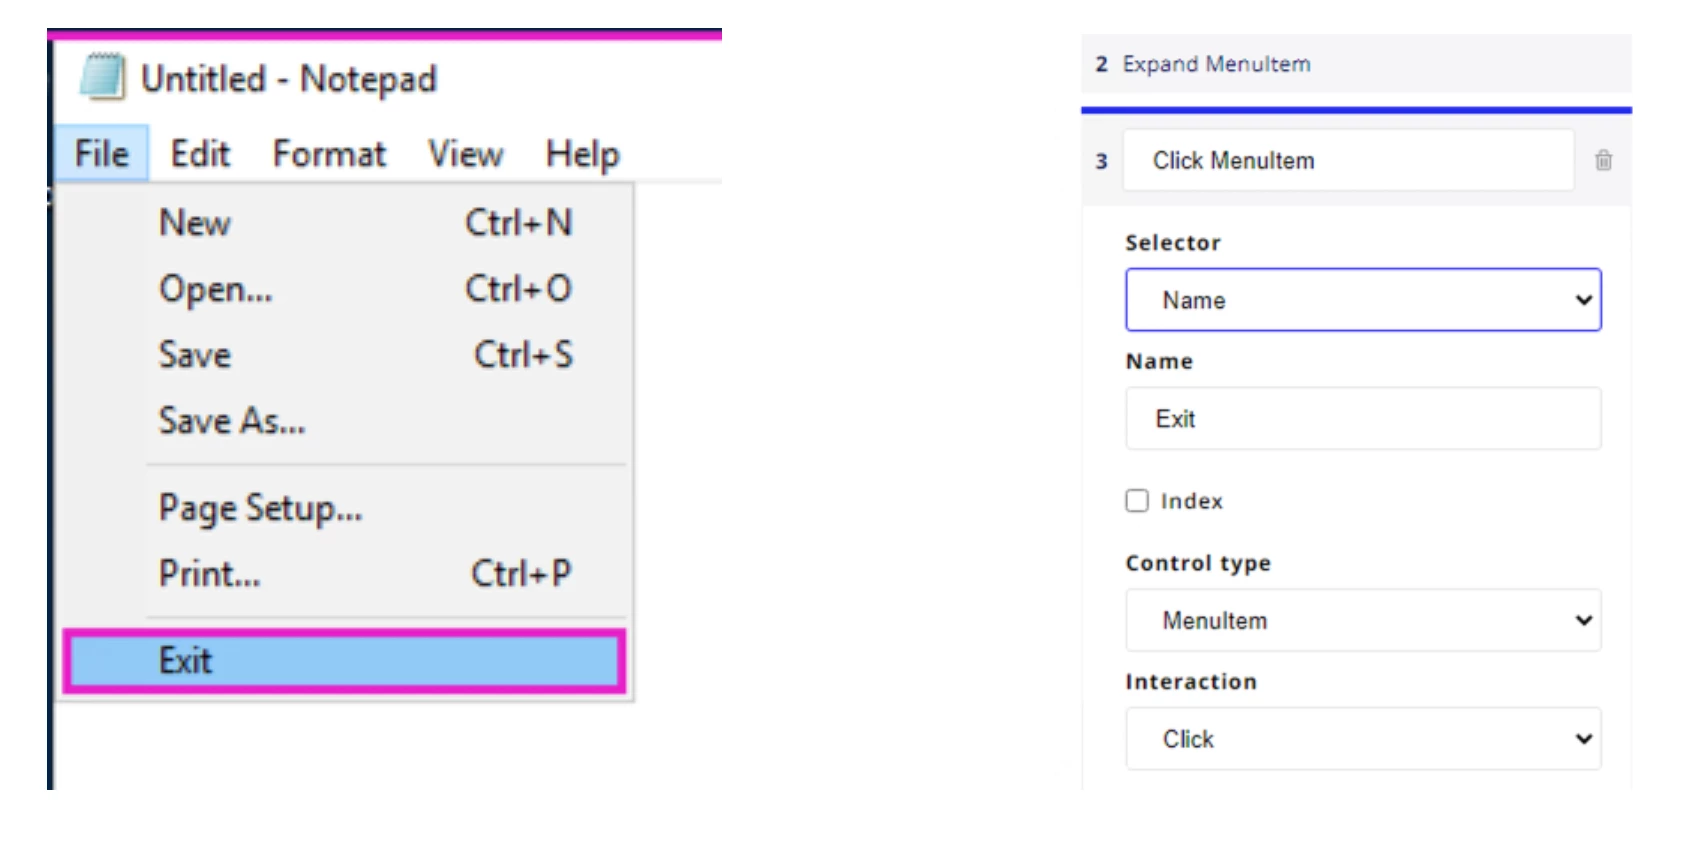Expand the Selector dropdown showing Name

coord(1363,300)
